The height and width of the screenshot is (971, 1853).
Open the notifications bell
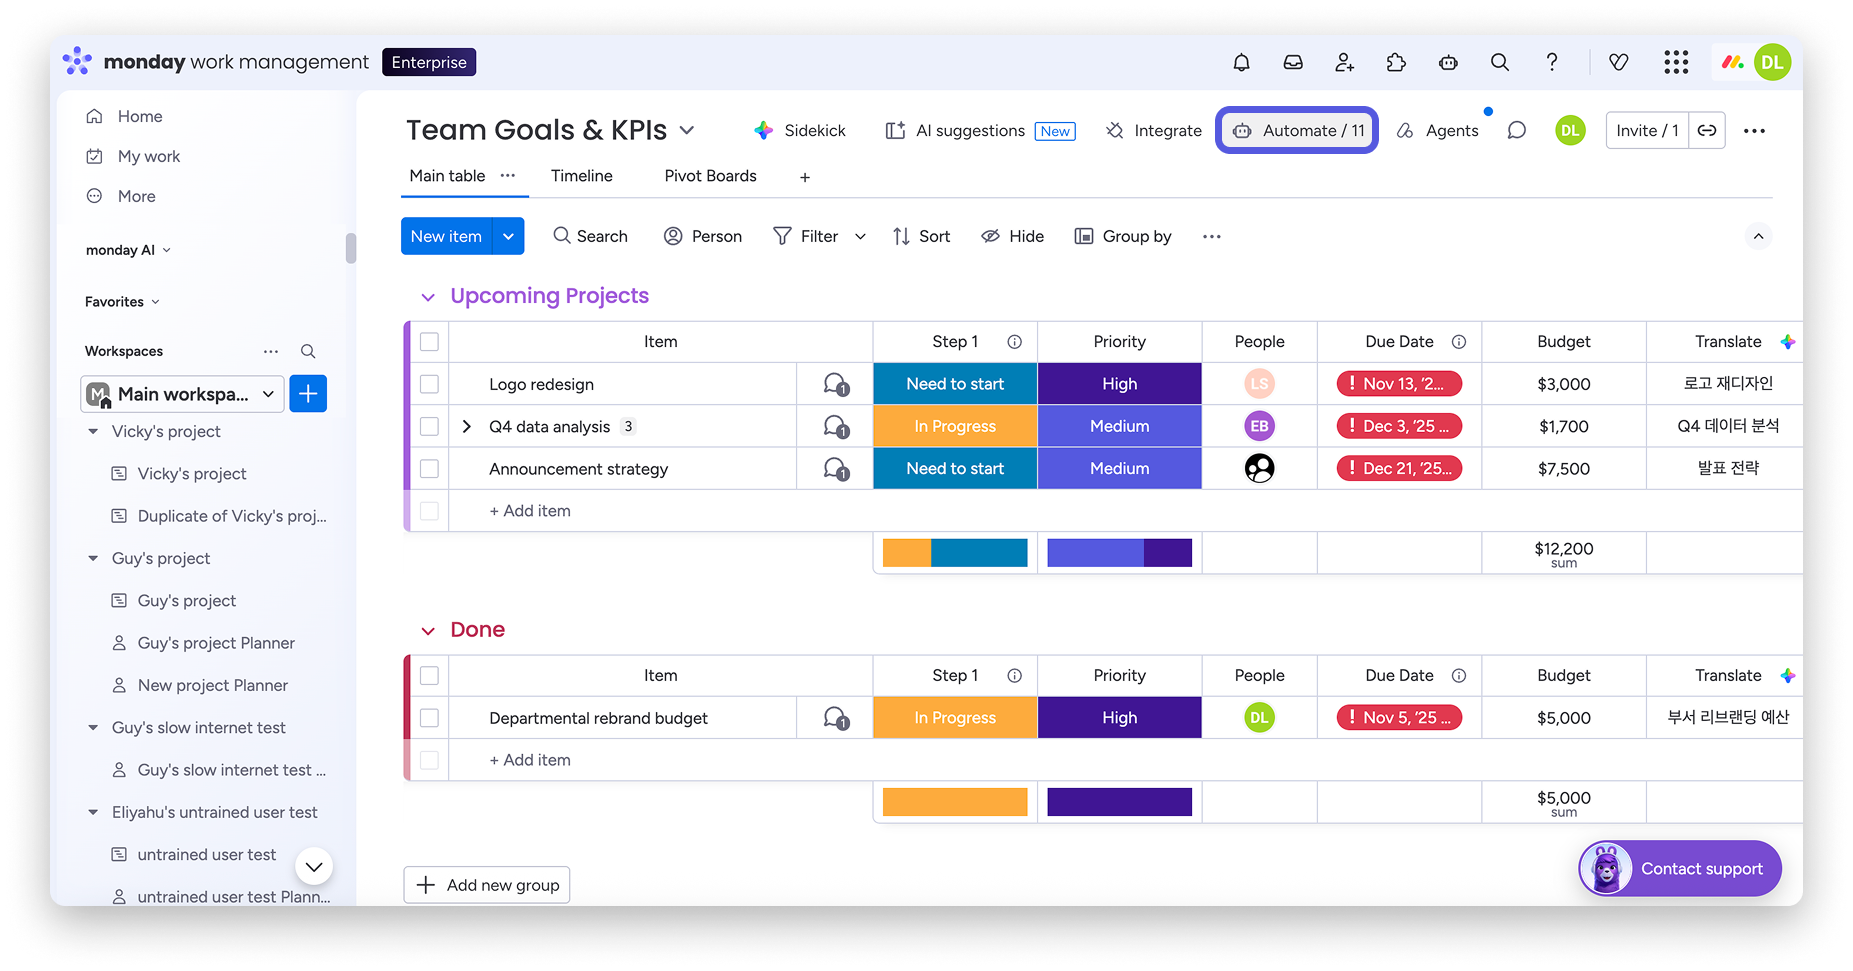(x=1241, y=62)
